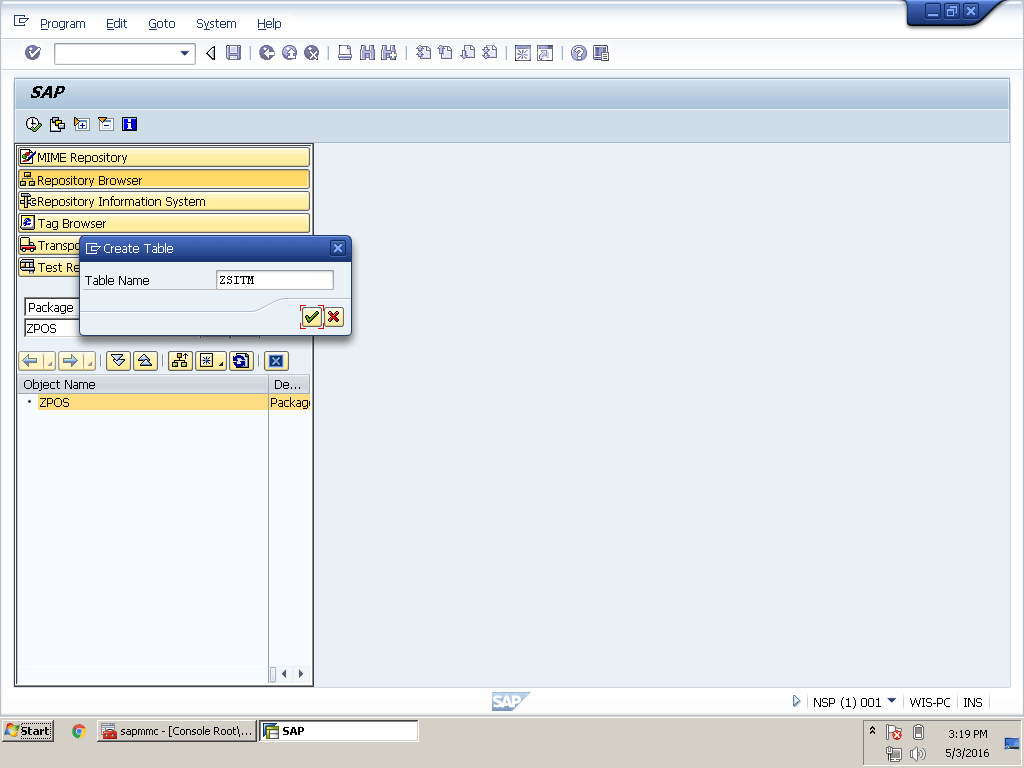The height and width of the screenshot is (768, 1024).
Task: Refresh the object list
Action: pos(241,361)
